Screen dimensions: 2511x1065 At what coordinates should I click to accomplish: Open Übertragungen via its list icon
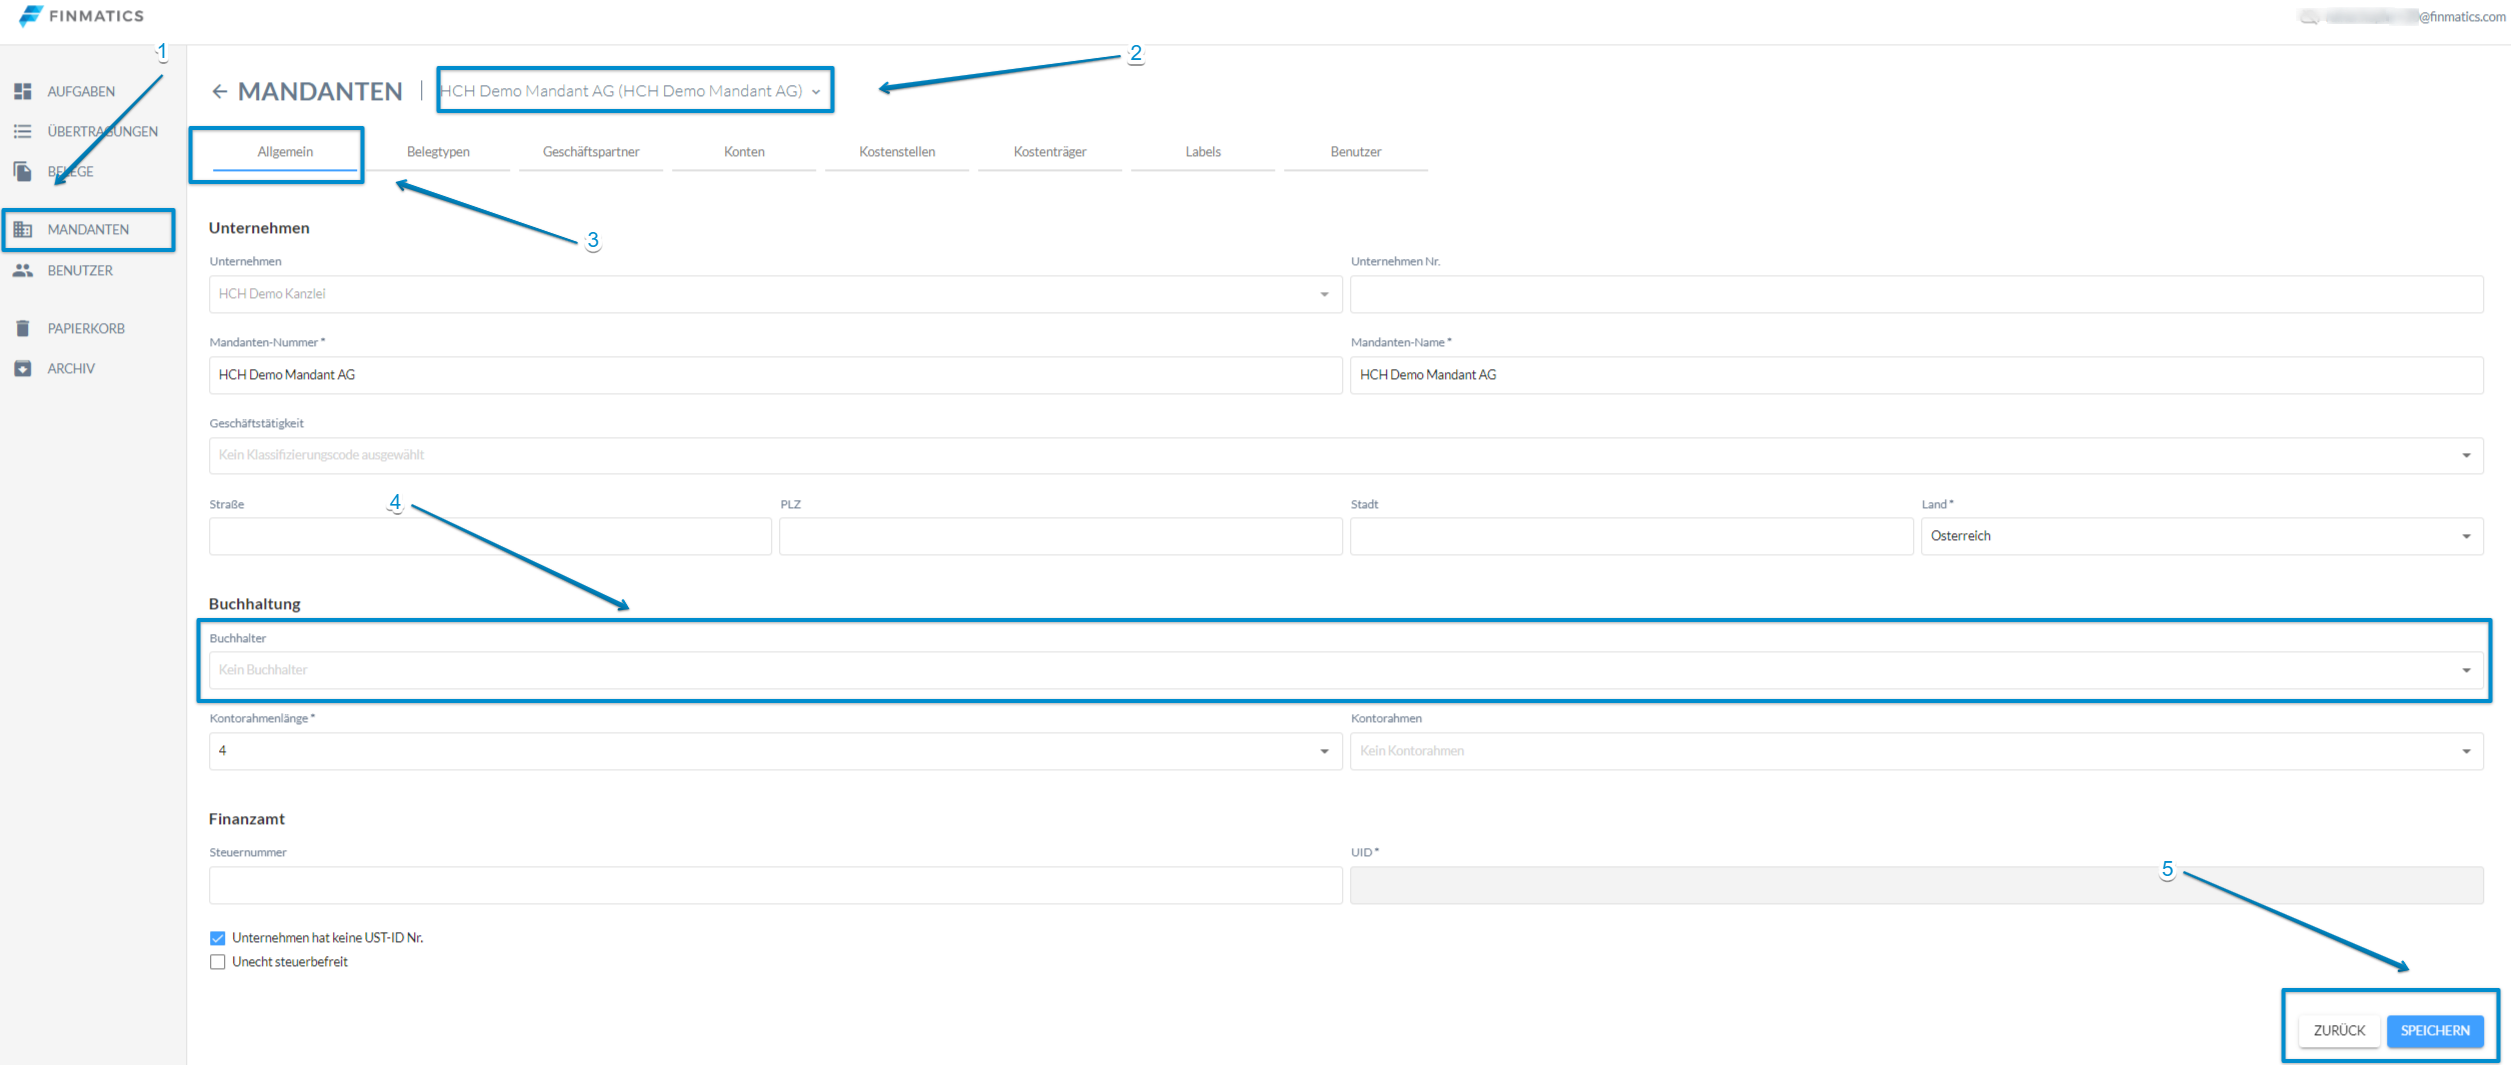(23, 131)
